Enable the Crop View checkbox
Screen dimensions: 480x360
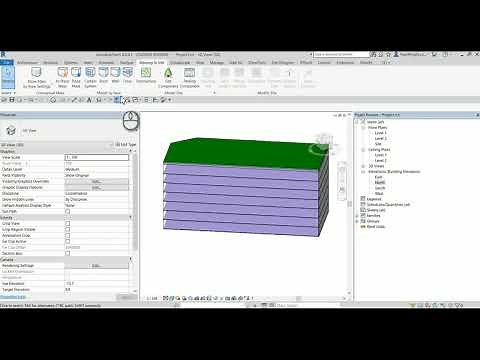68,223
